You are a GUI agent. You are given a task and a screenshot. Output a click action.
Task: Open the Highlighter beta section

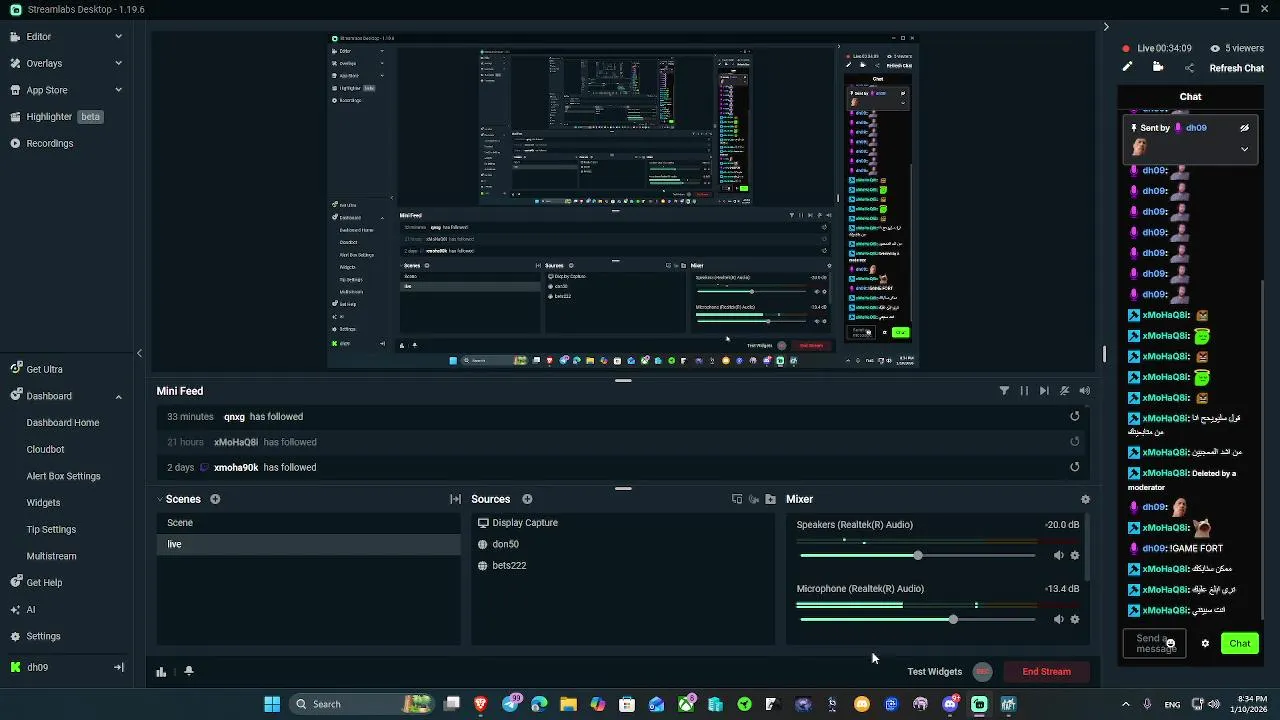55,117
